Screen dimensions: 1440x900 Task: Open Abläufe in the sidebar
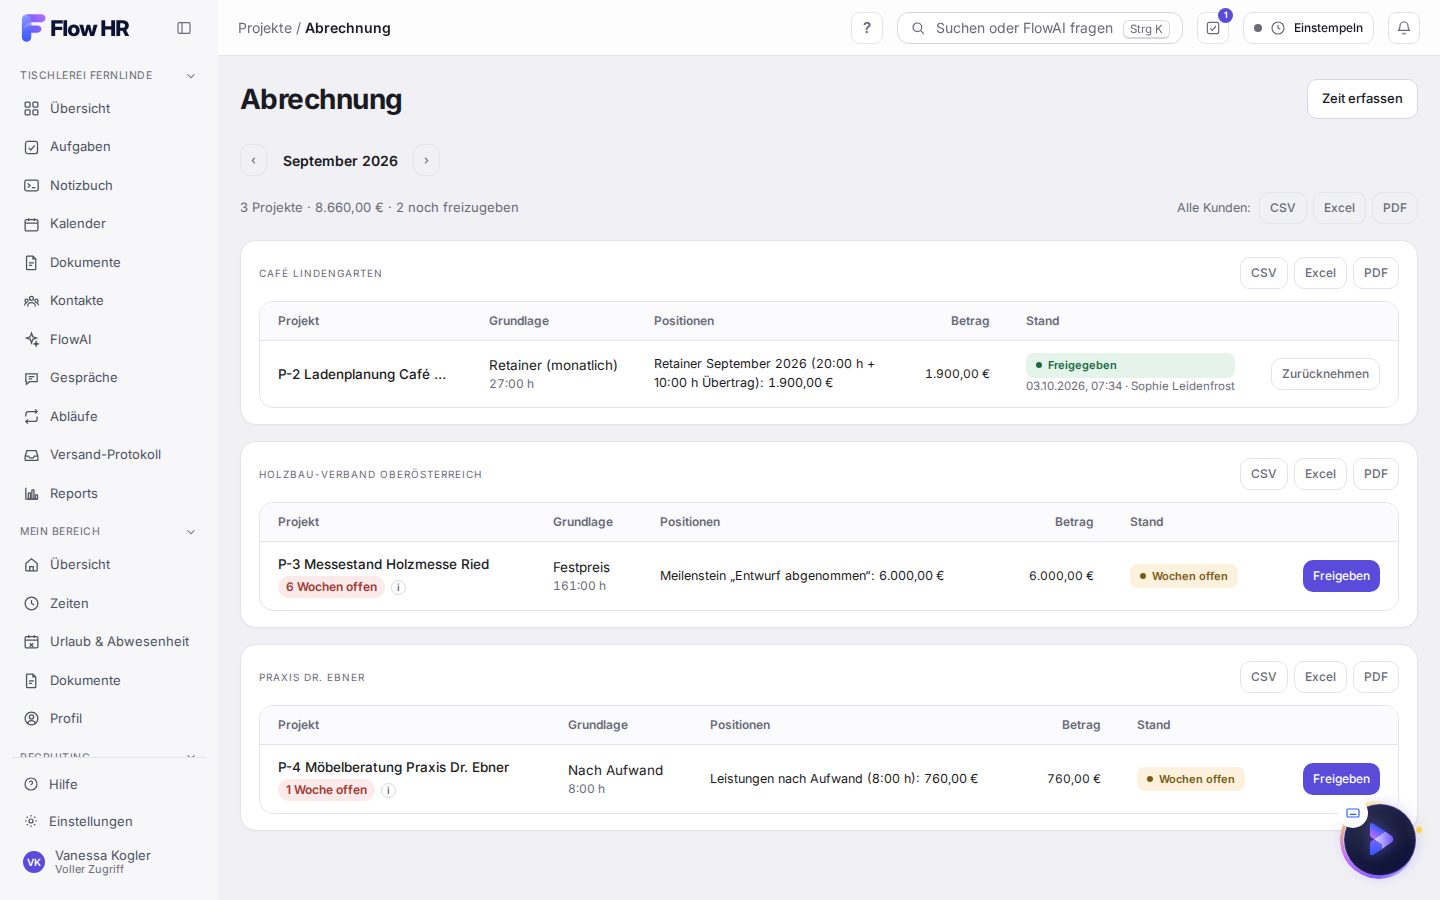point(109,416)
